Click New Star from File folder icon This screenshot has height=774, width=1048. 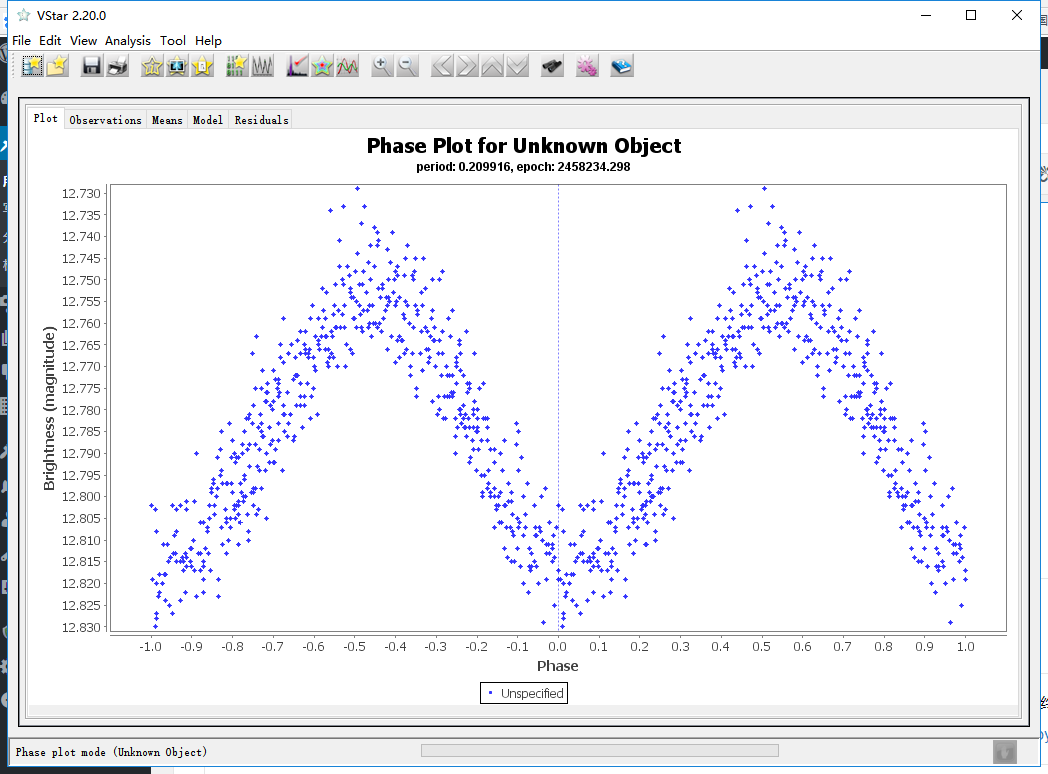coord(57,66)
